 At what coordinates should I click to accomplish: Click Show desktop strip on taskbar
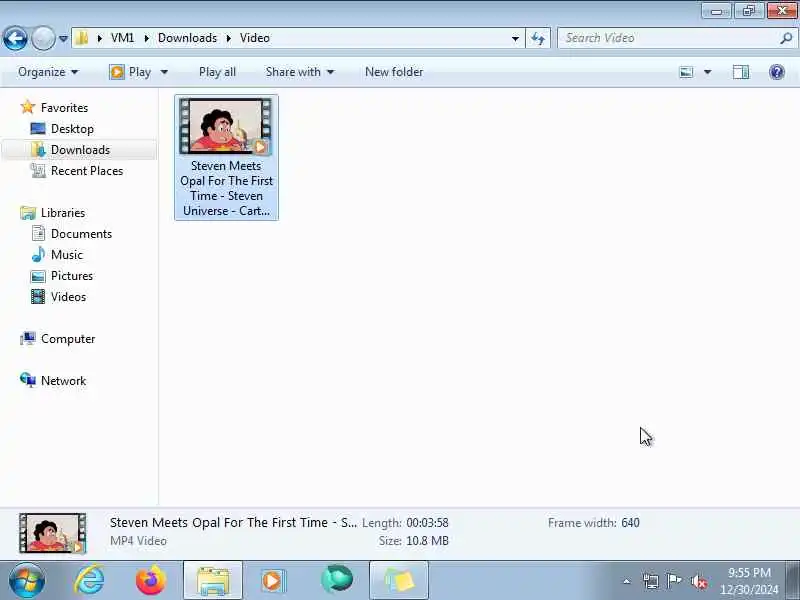pos(793,580)
